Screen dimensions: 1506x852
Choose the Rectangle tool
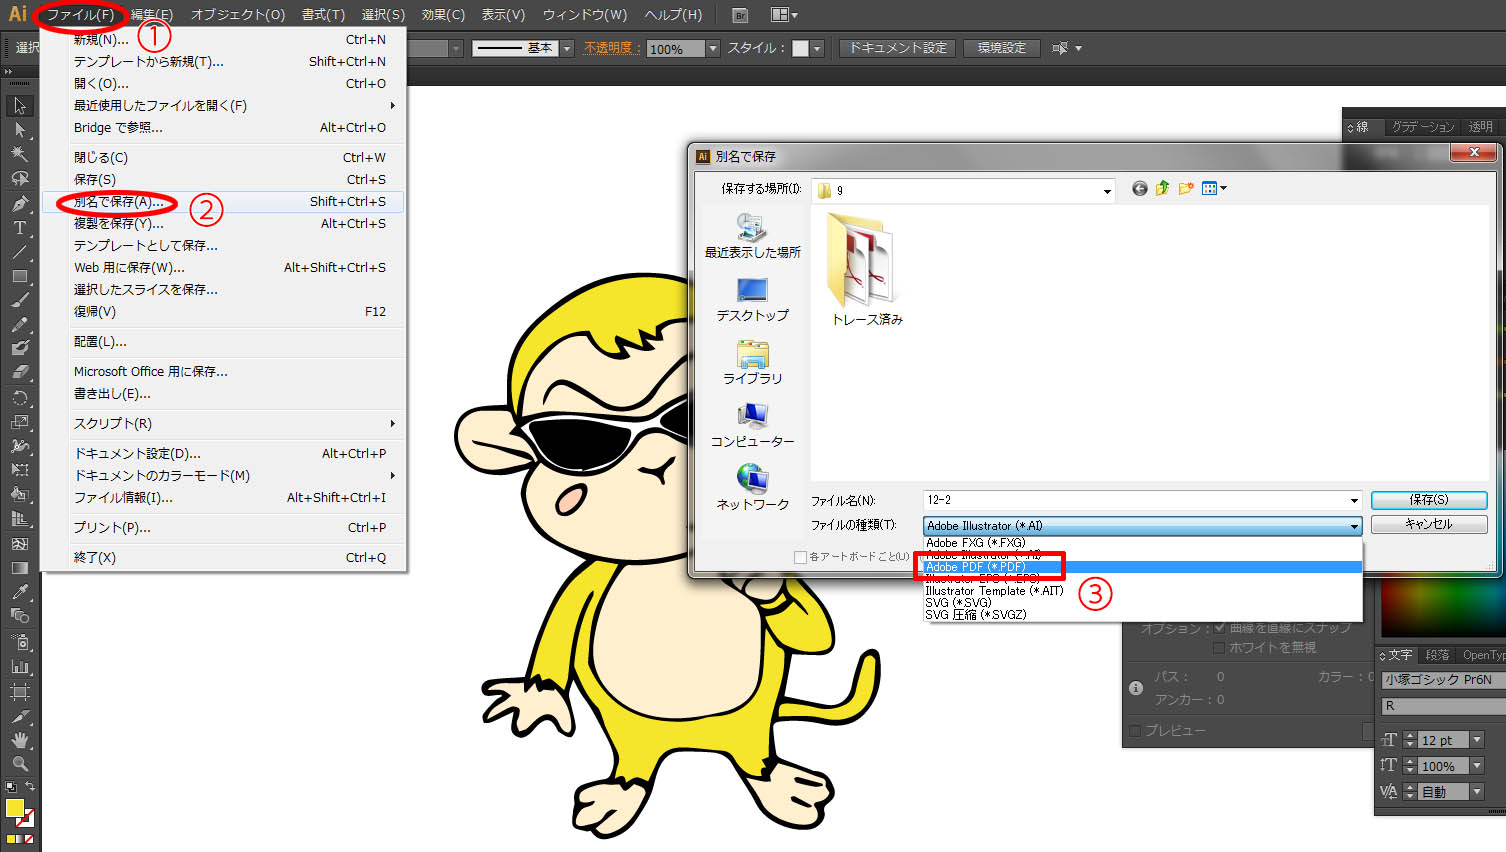[x=20, y=276]
